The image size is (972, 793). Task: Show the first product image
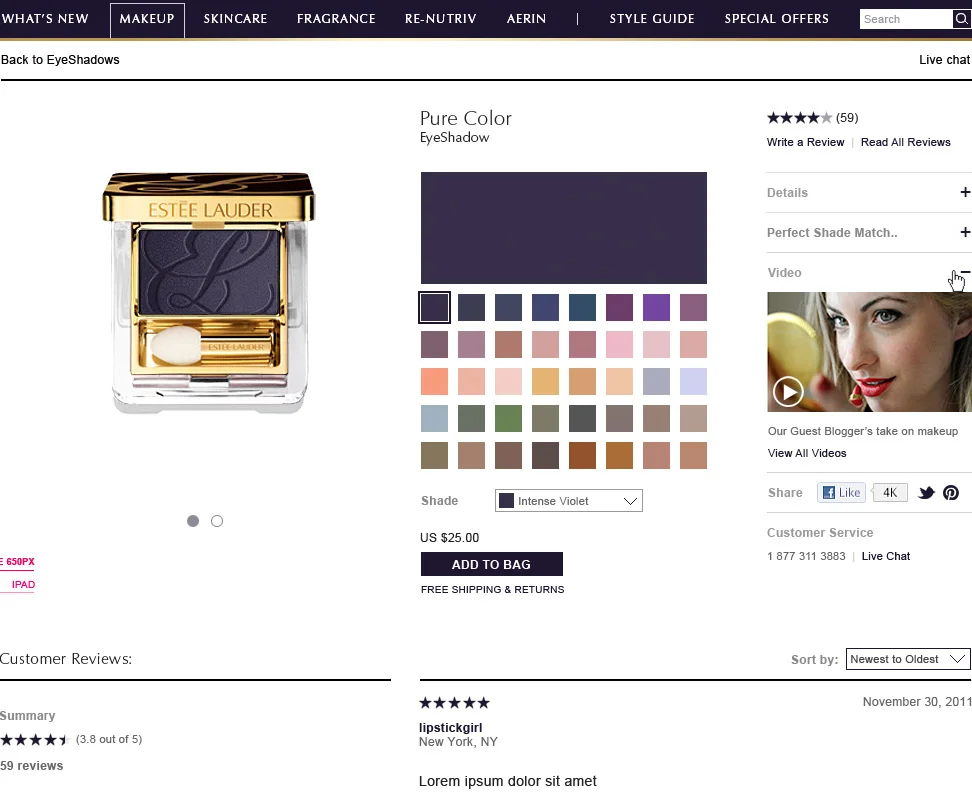(193, 521)
